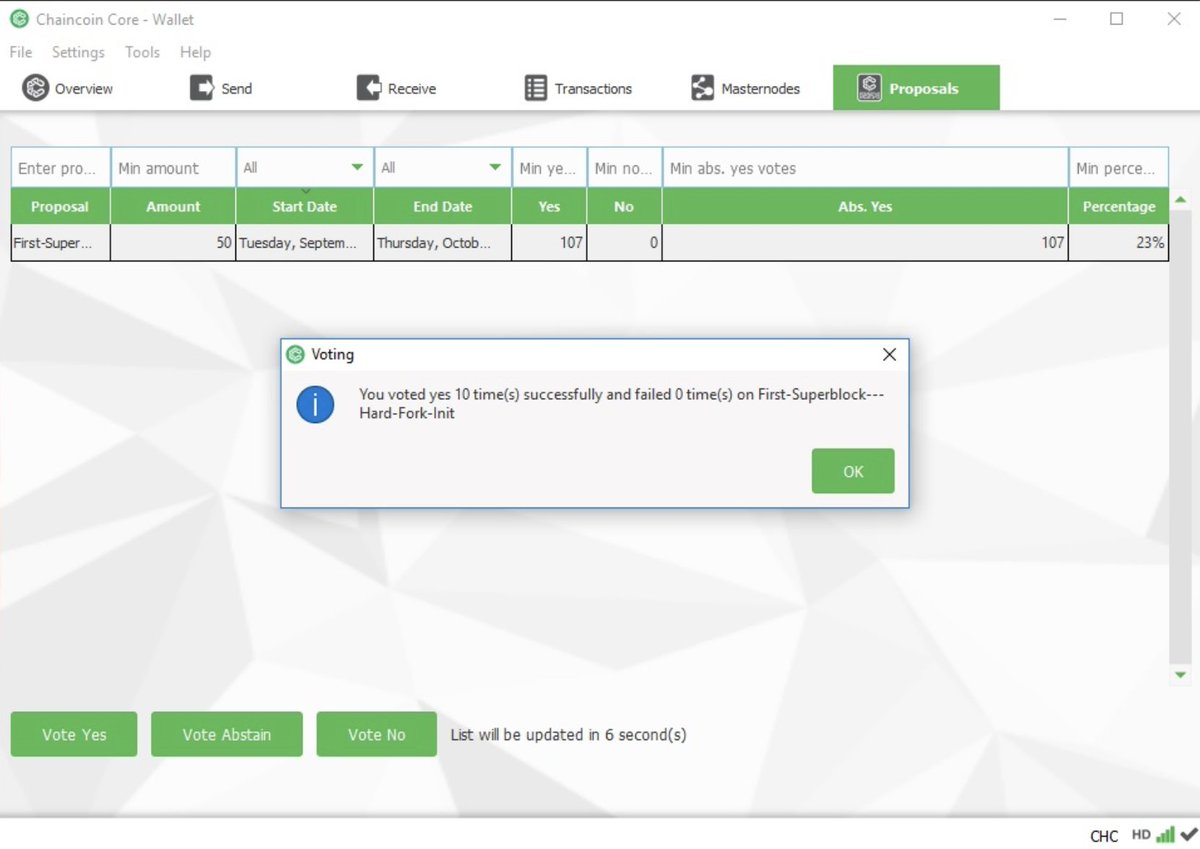Image resolution: width=1200 pixels, height=849 pixels.
Task: Click the Vote Yes button
Action: pyautogui.click(x=74, y=734)
